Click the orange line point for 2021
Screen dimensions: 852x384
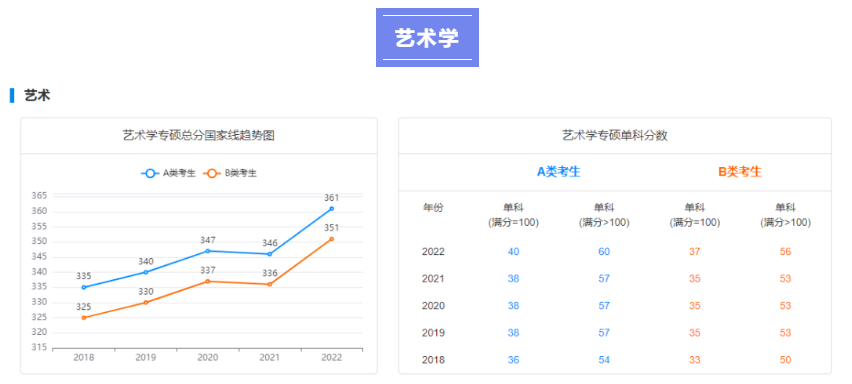click(x=270, y=285)
